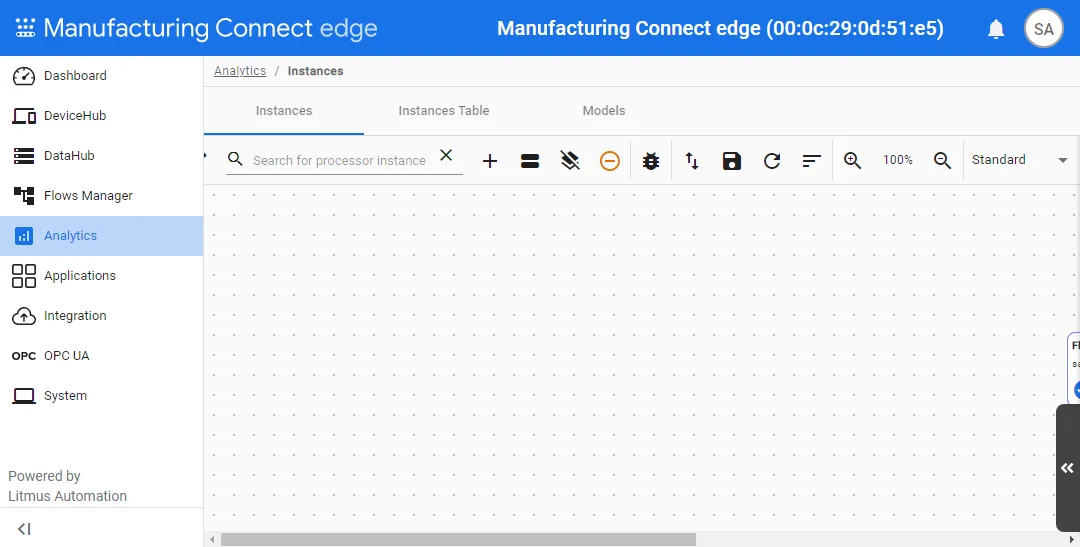Open notifications bell

click(996, 29)
